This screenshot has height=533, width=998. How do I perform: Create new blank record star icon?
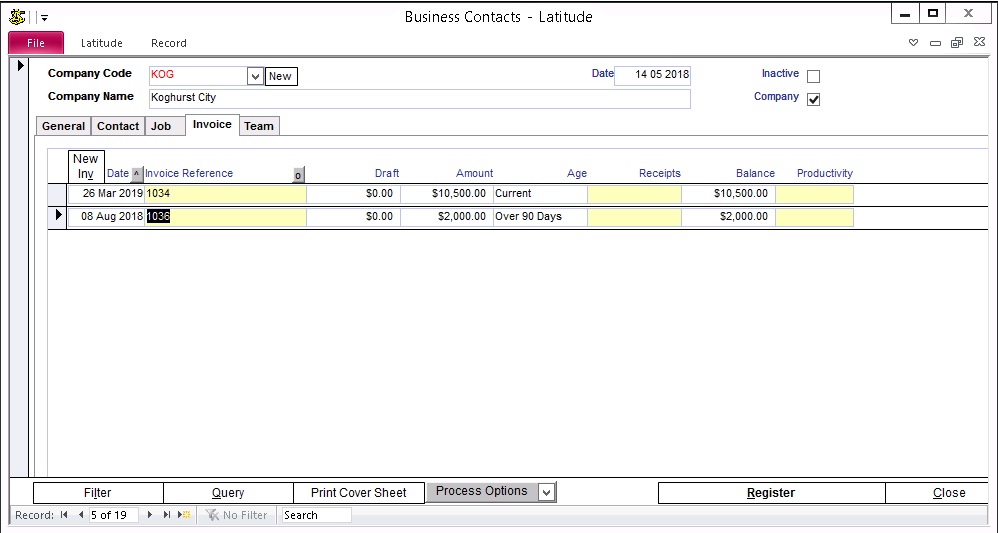point(184,515)
